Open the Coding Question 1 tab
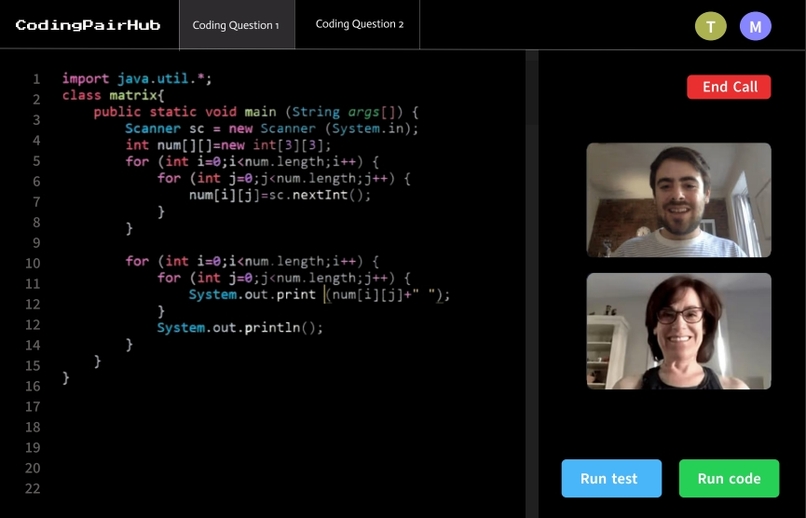Image resolution: width=806 pixels, height=518 pixels. pyautogui.click(x=237, y=25)
